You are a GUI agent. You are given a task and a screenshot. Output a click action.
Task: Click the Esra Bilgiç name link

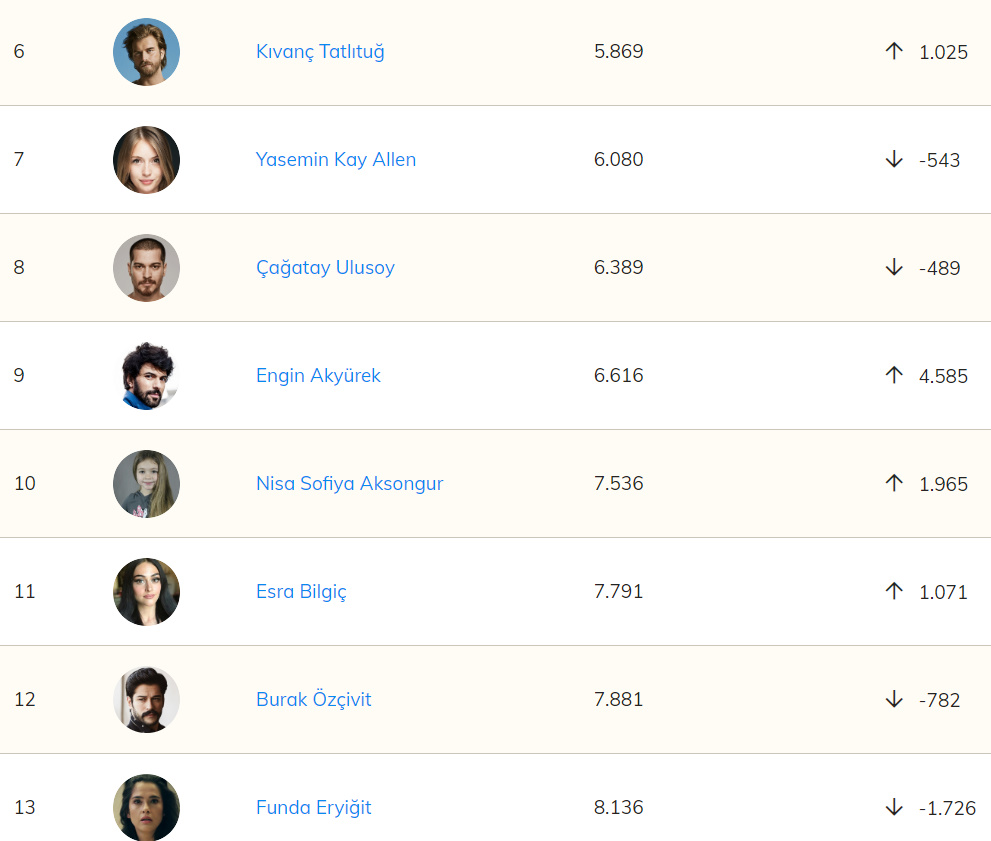tap(301, 592)
